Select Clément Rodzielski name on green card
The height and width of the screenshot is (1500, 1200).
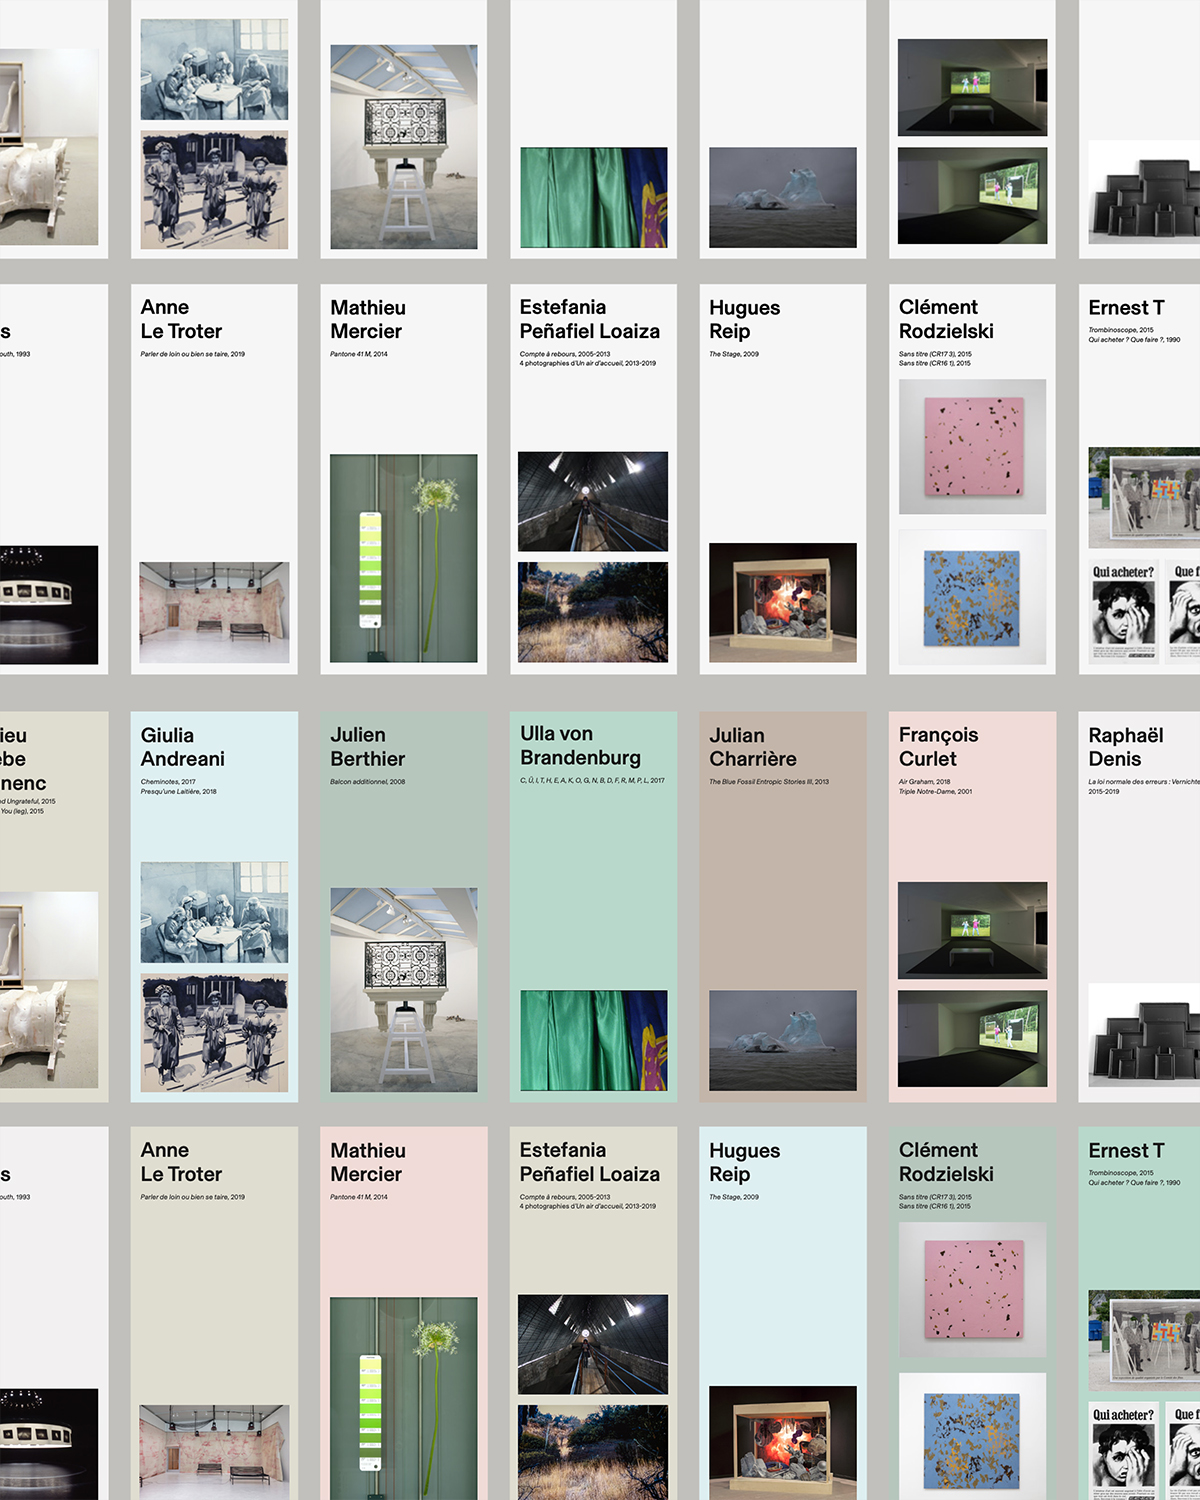946,1162
